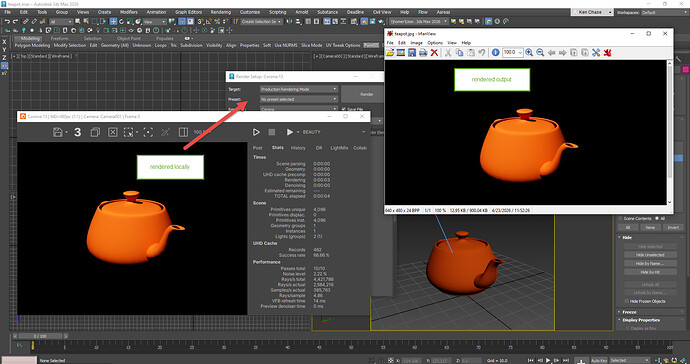Toggle Corona A/B comparison split view
The height and width of the screenshot is (364, 690).
(x=184, y=132)
